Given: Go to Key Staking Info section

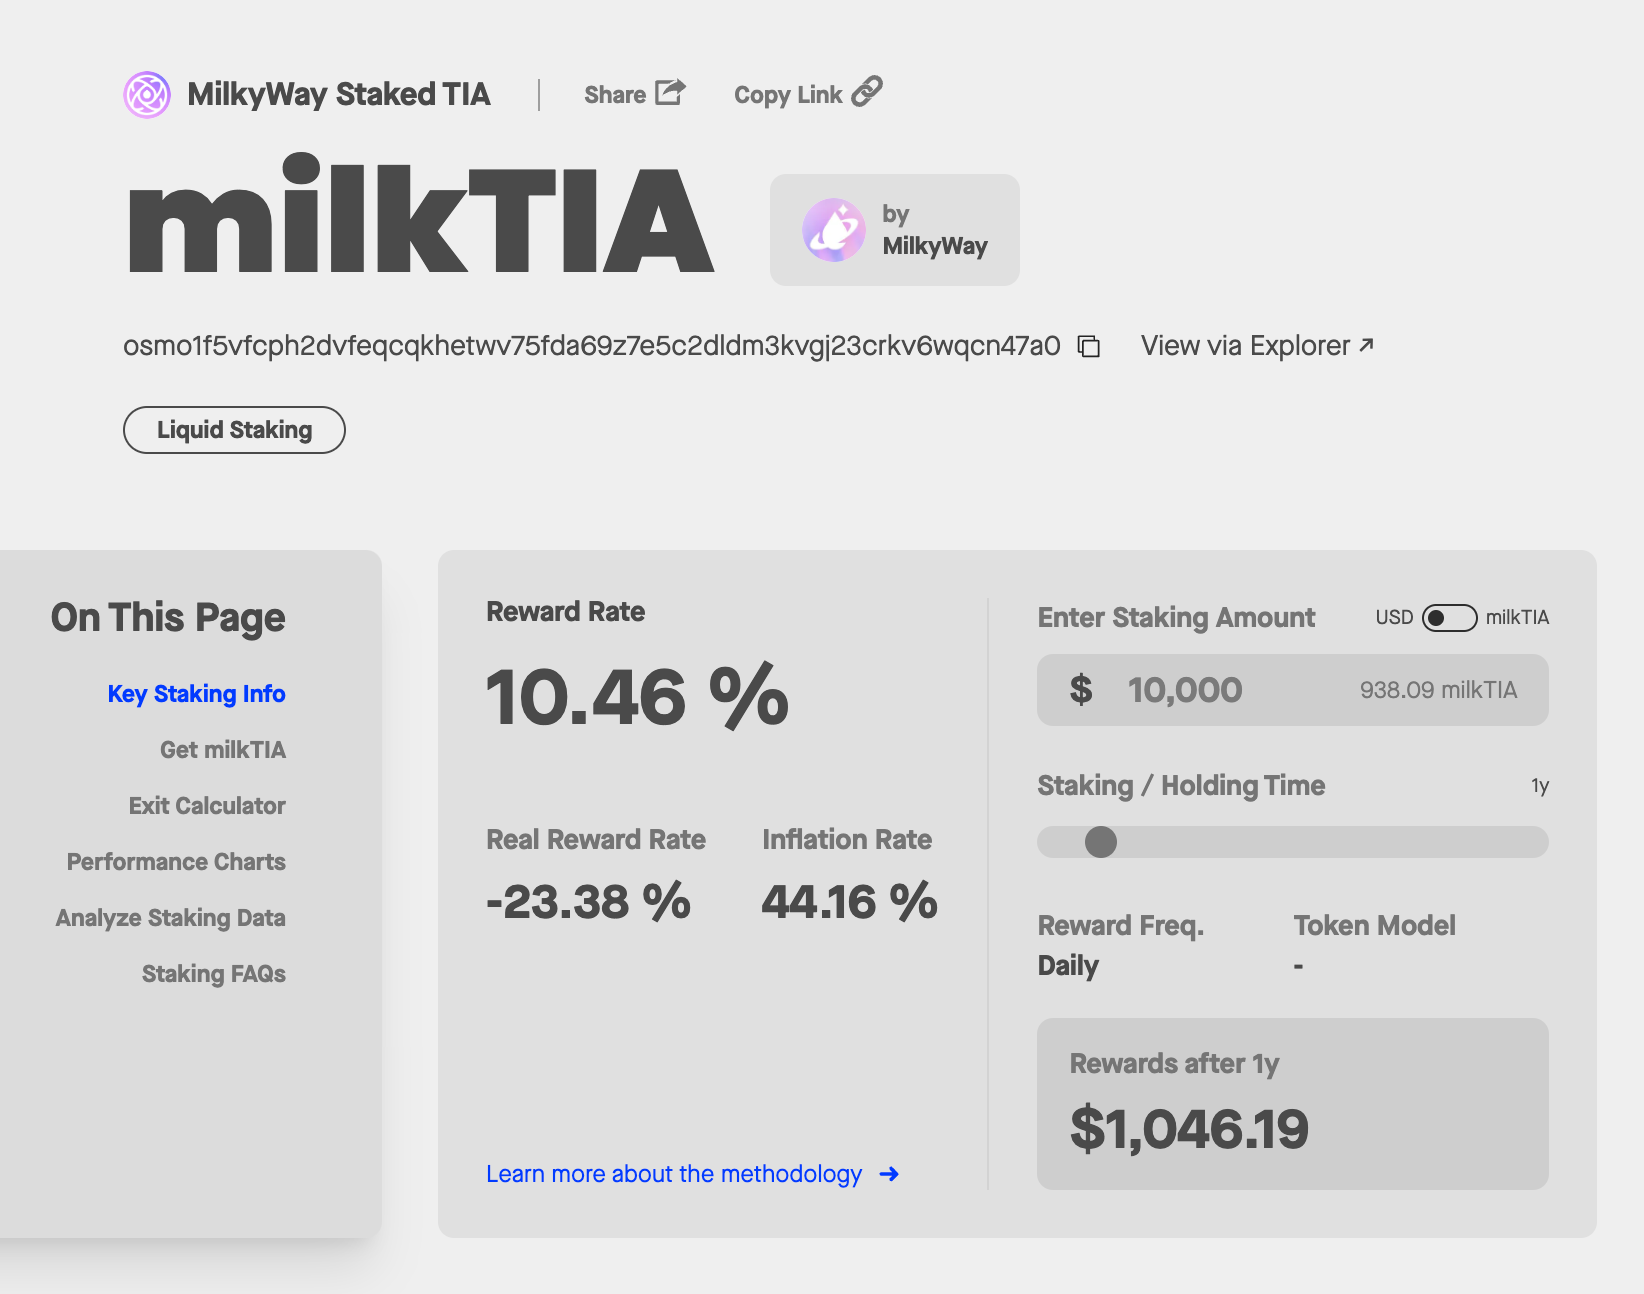Looking at the screenshot, I should pyautogui.click(x=196, y=694).
